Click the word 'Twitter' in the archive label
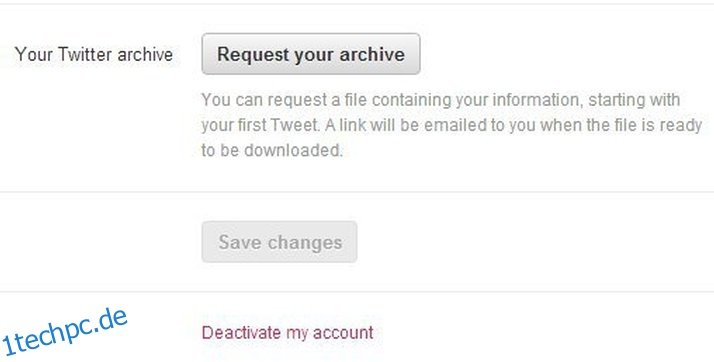The height and width of the screenshot is (362, 714). pyautogui.click(x=85, y=55)
